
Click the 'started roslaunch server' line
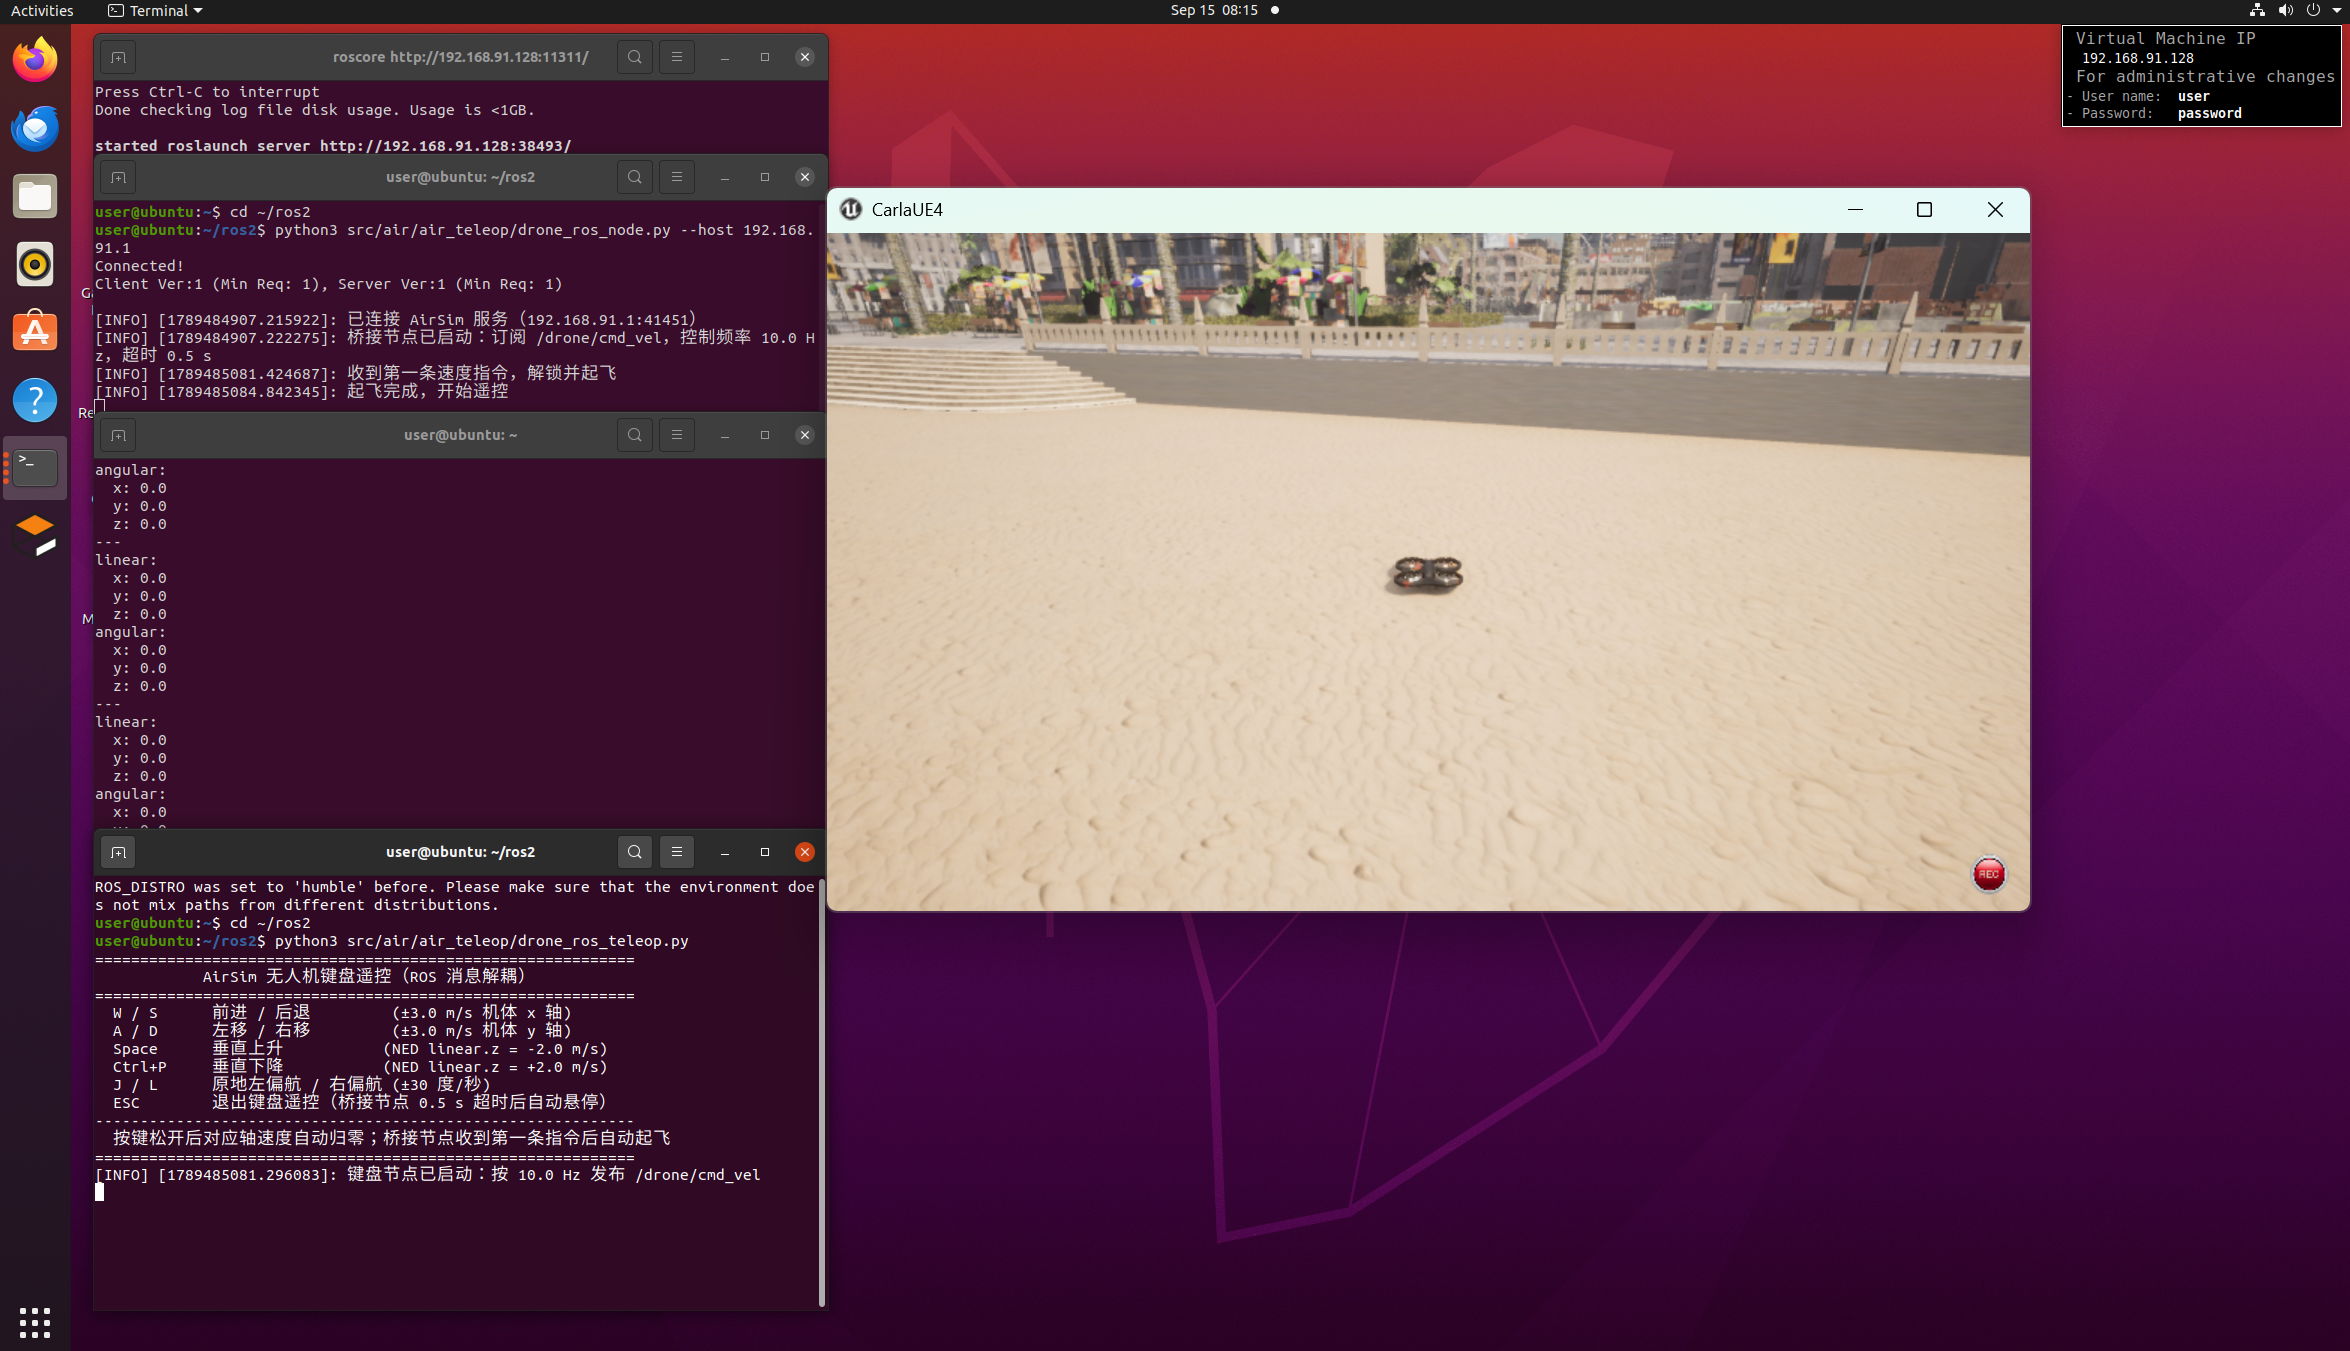click(333, 146)
